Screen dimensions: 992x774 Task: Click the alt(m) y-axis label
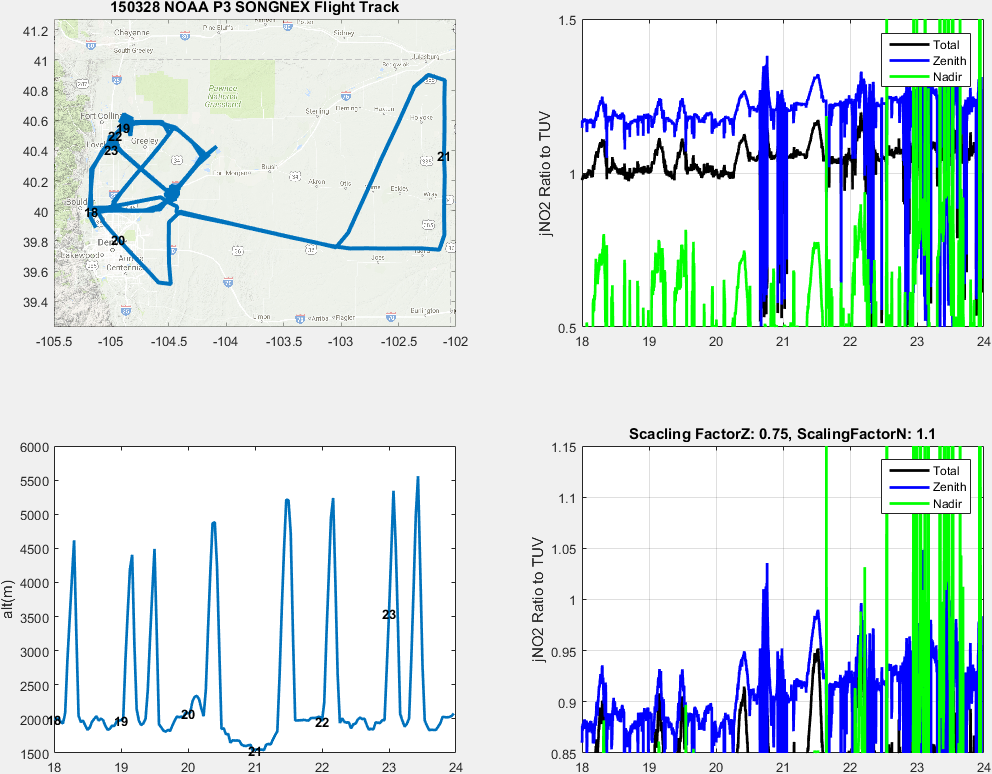point(10,599)
